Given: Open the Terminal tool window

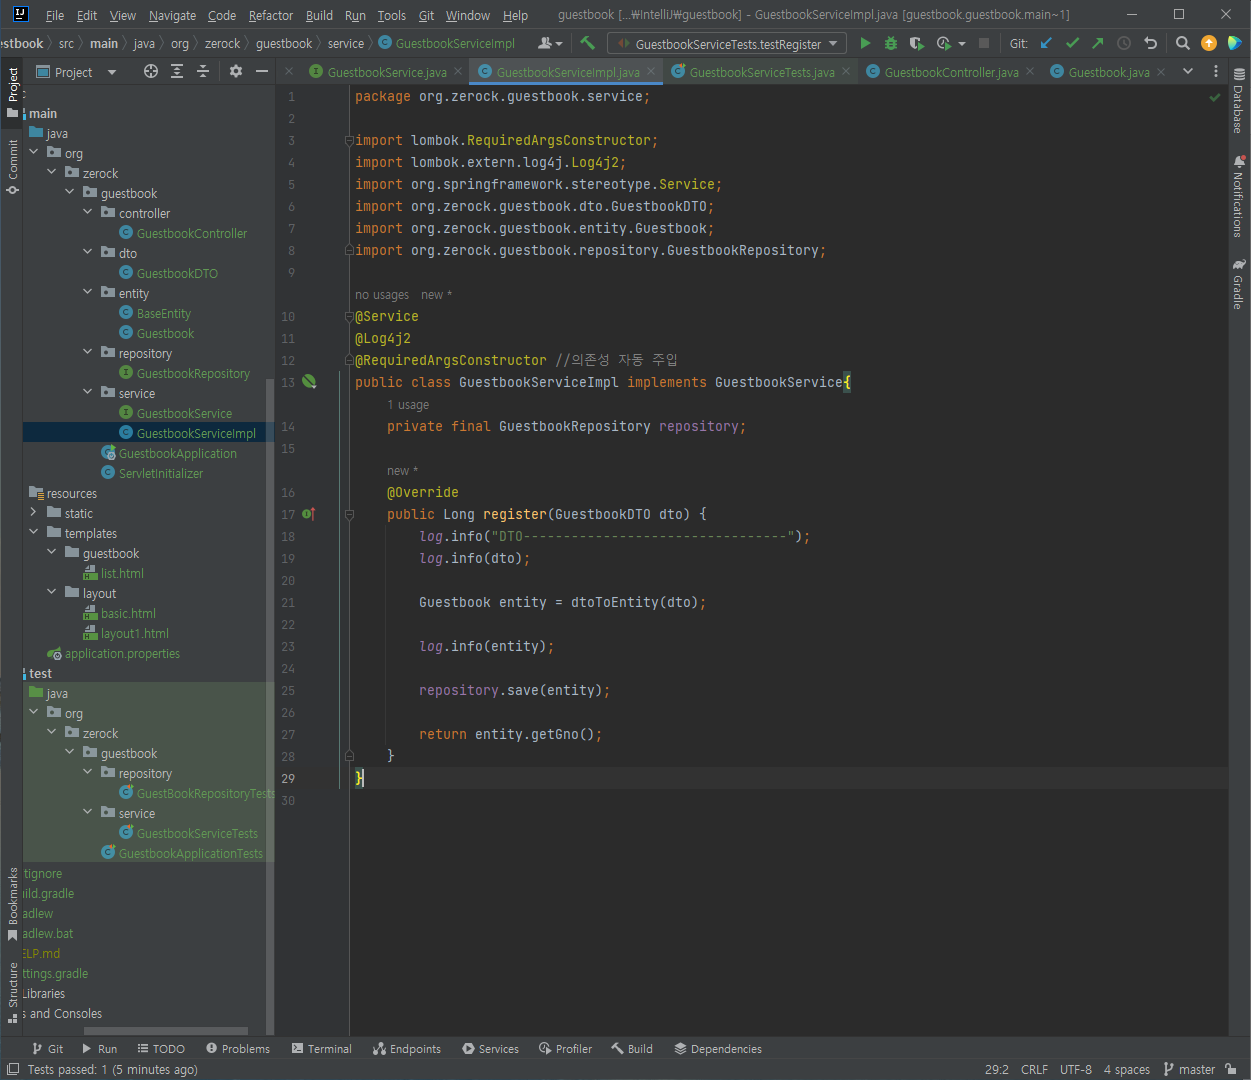Looking at the screenshot, I should (x=321, y=1049).
